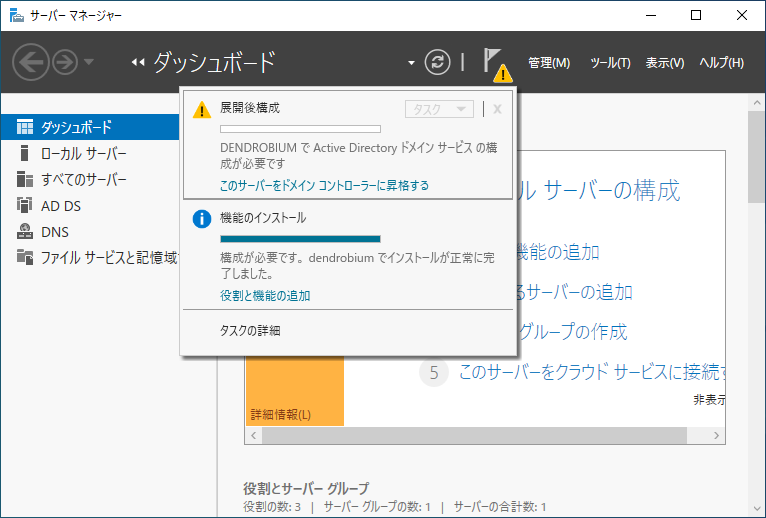Click the double-chevron before ダッシュボード title

[138, 63]
